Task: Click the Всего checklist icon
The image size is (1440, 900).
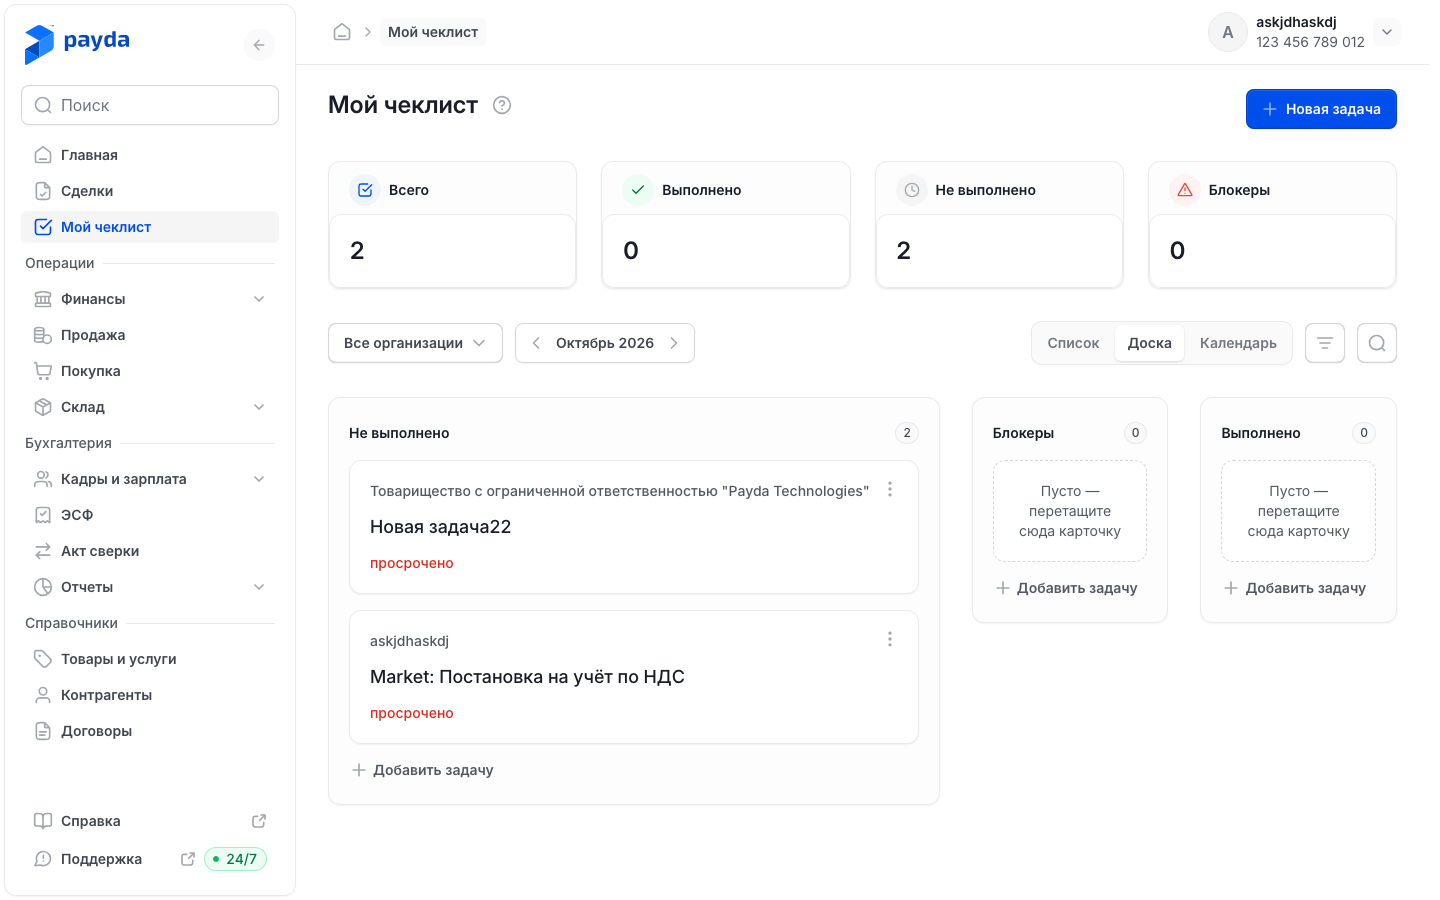Action: point(366,190)
